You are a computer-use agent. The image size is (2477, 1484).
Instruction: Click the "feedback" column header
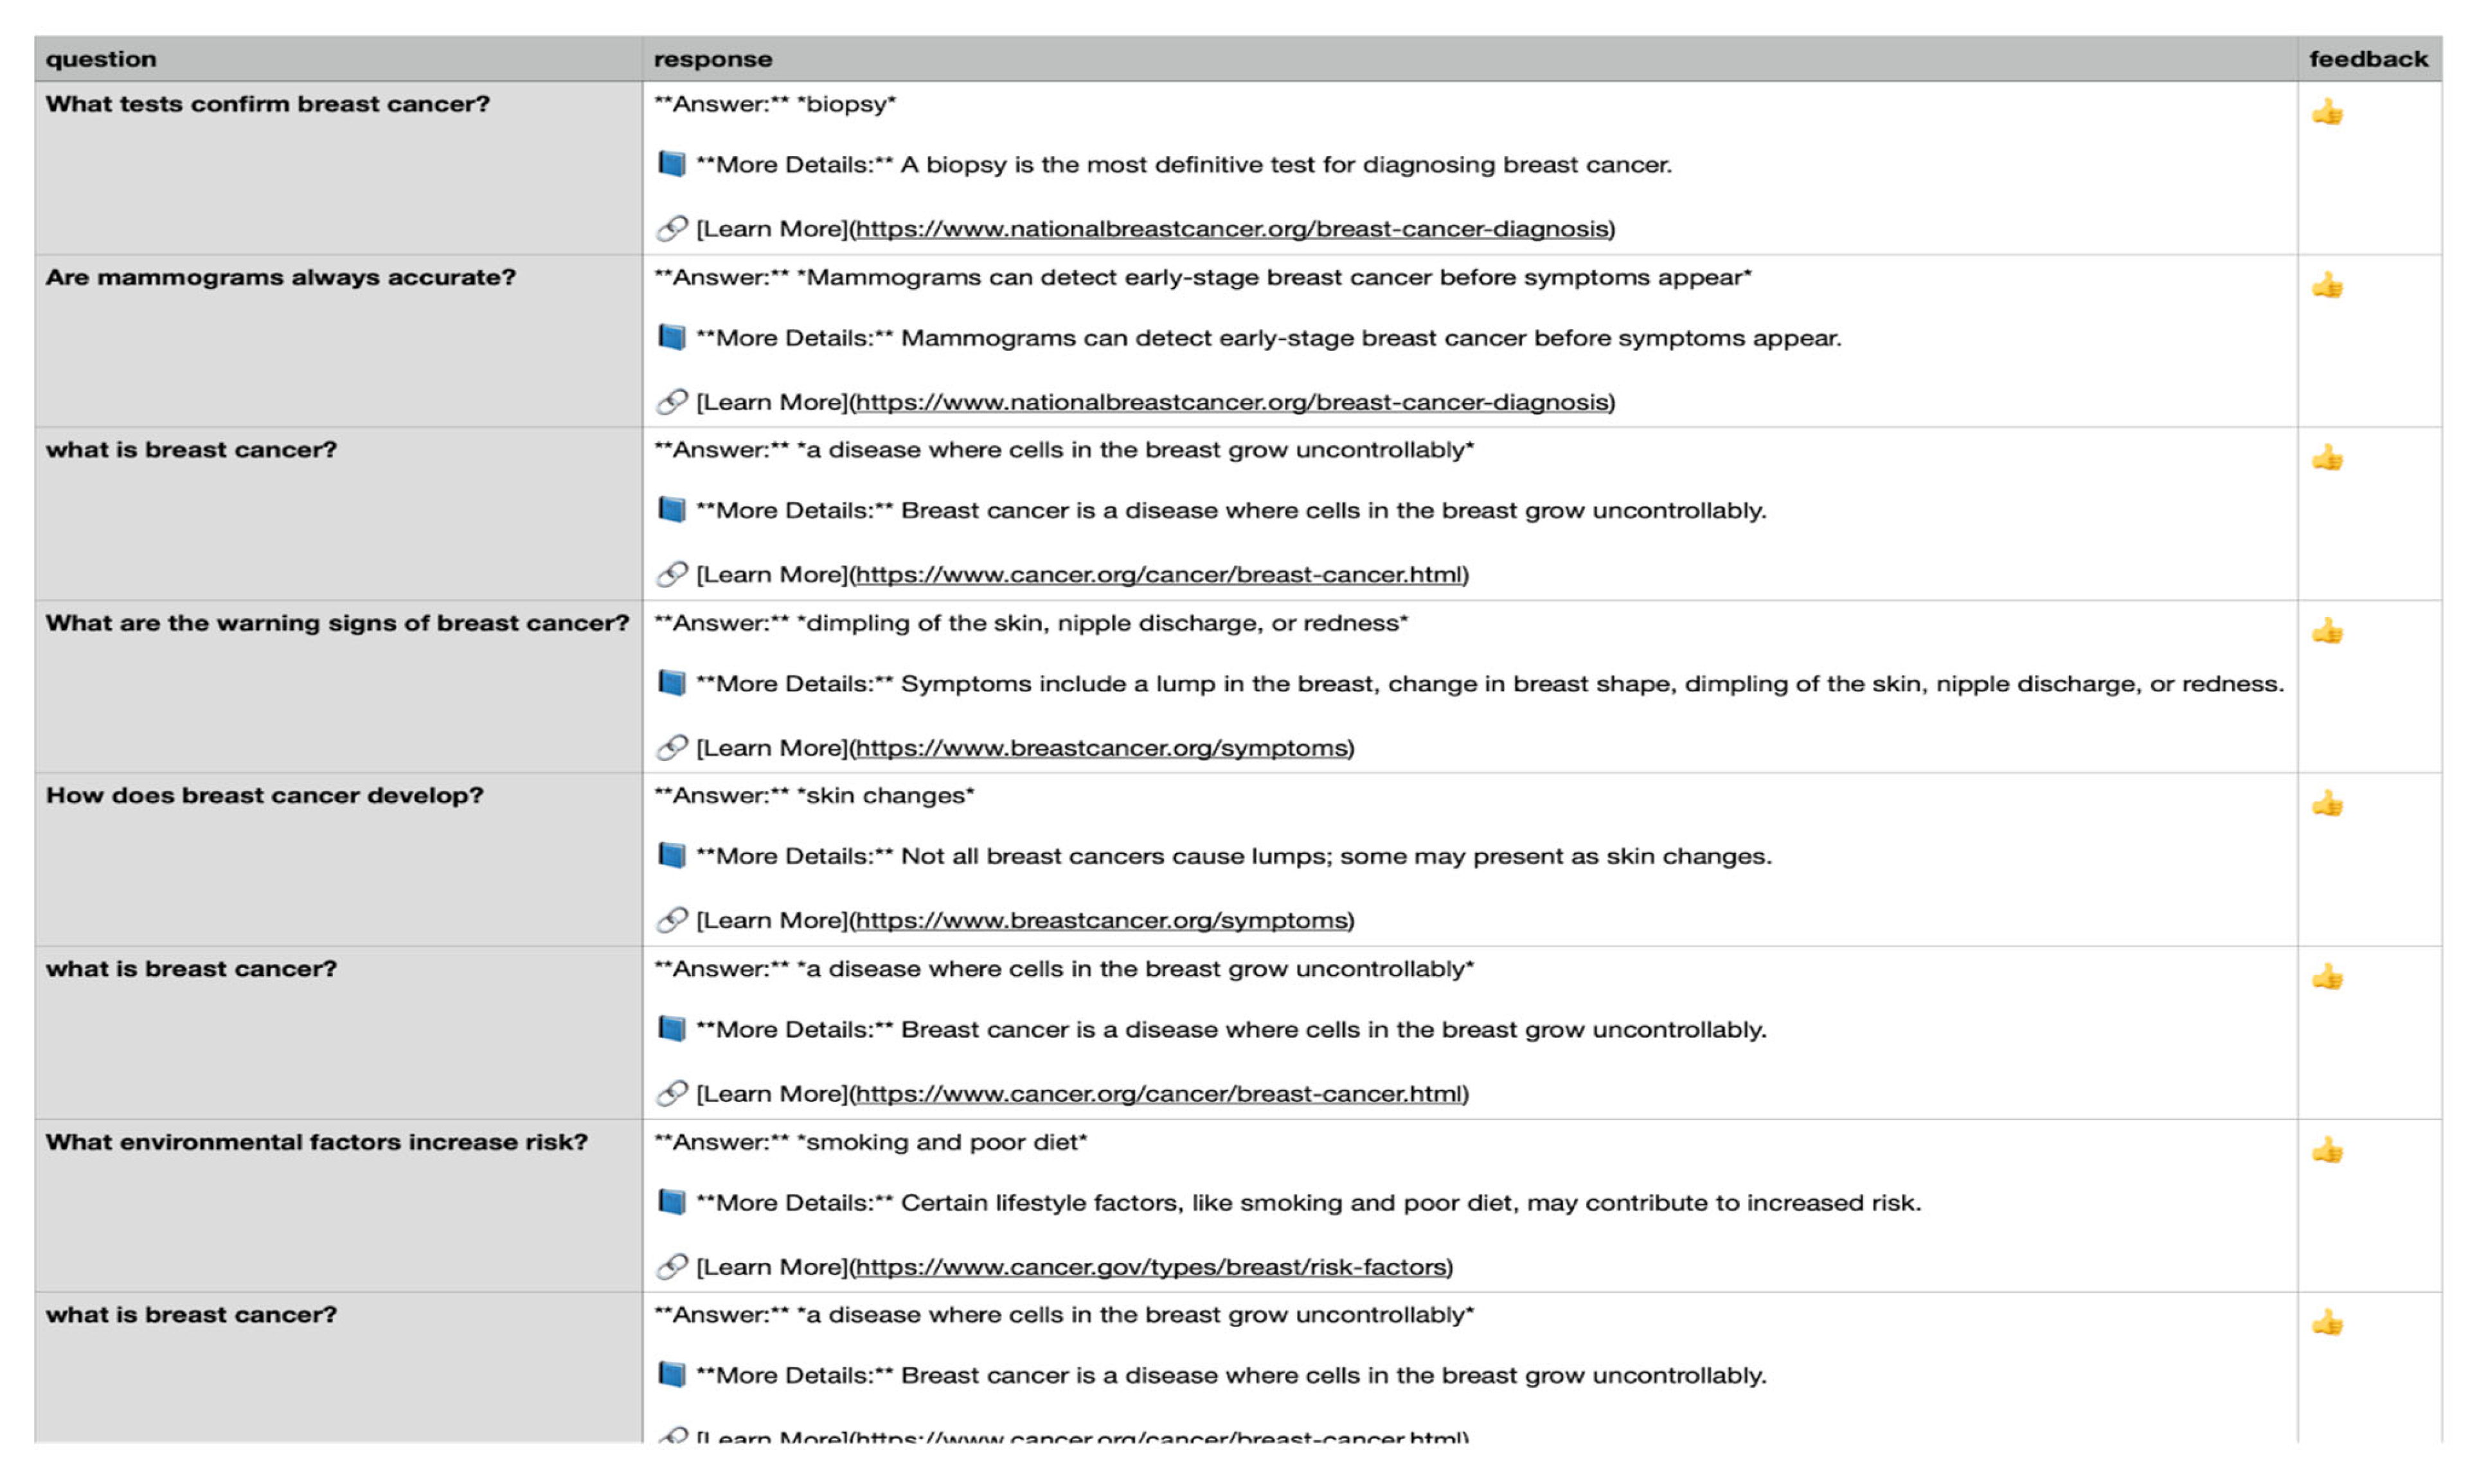pyautogui.click(x=2367, y=59)
